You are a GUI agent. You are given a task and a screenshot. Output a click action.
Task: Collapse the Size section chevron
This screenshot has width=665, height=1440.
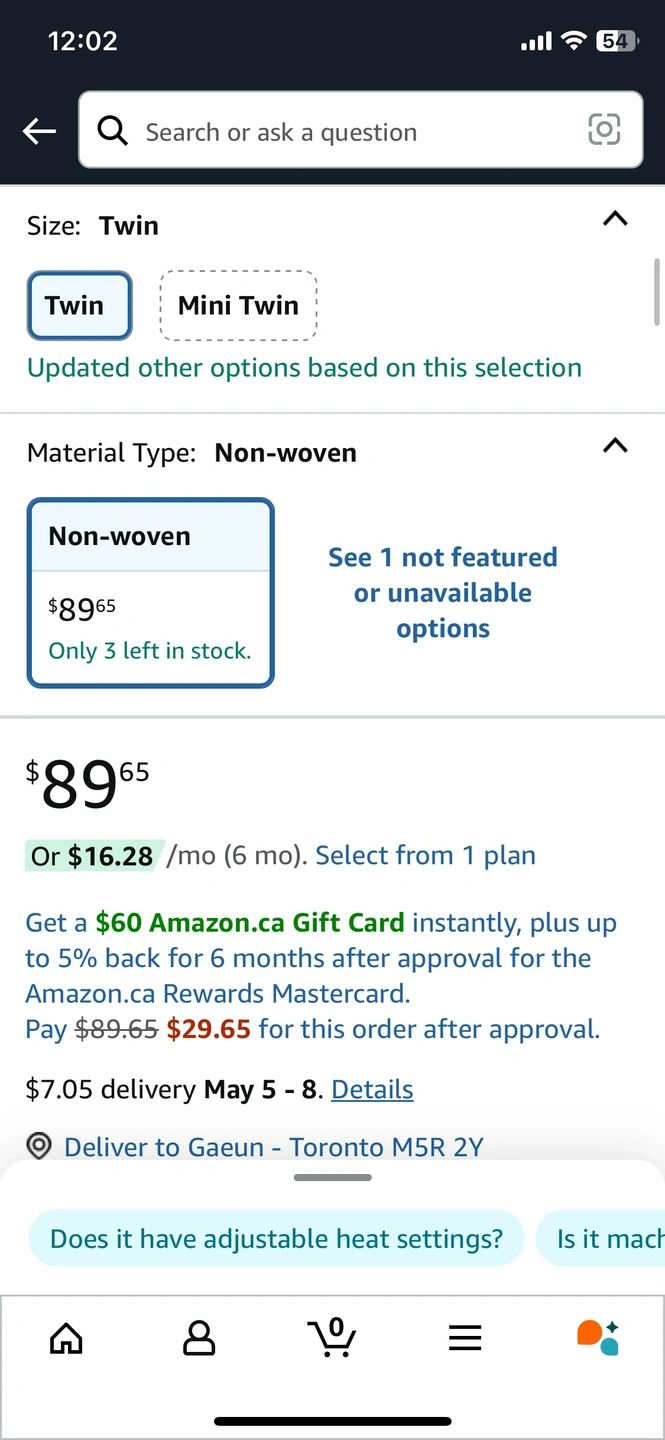(616, 219)
